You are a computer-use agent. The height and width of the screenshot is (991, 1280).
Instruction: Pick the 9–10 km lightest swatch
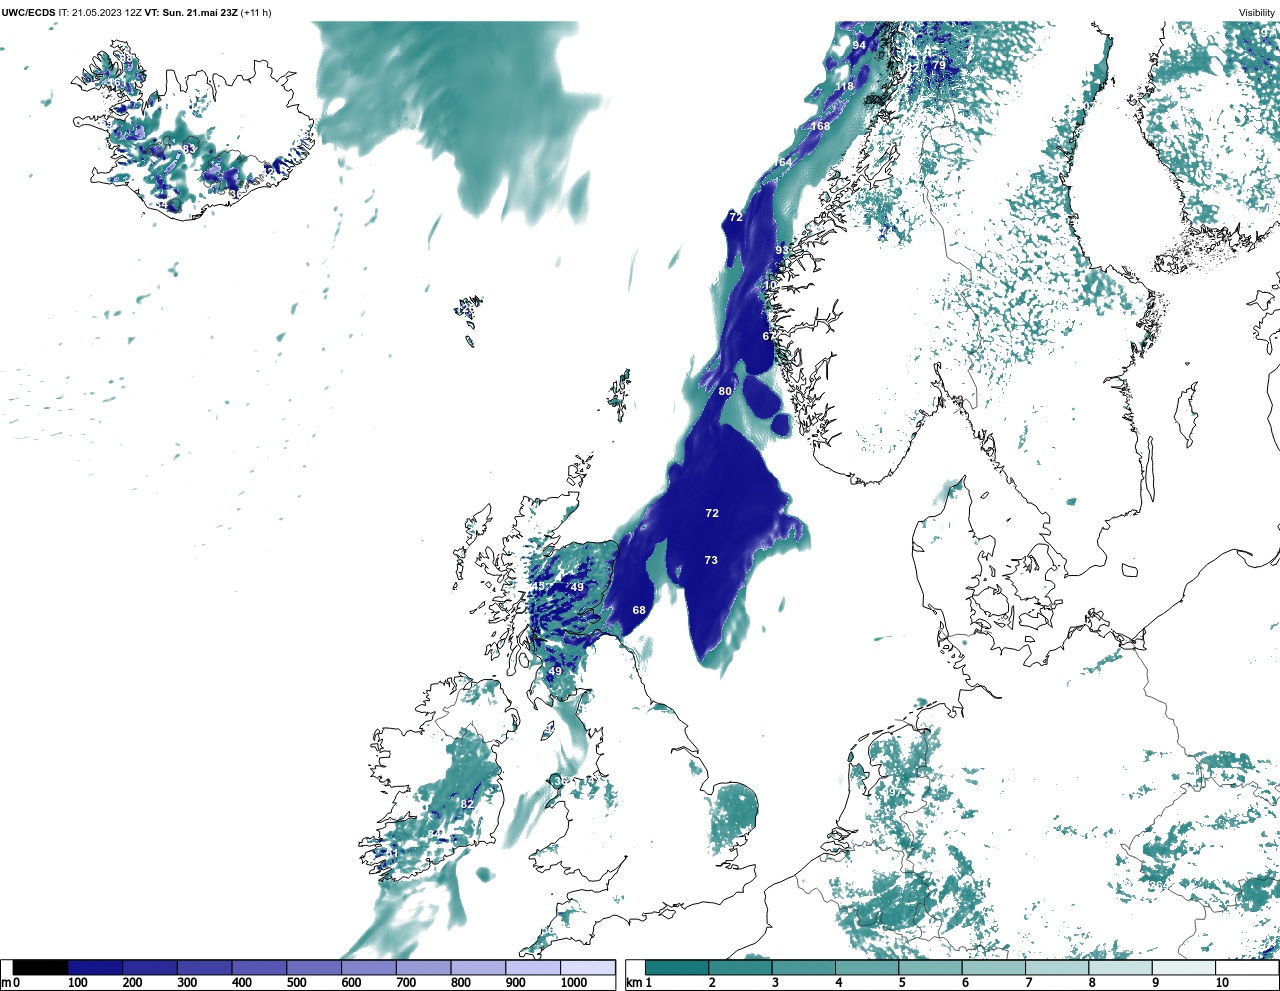click(1183, 968)
